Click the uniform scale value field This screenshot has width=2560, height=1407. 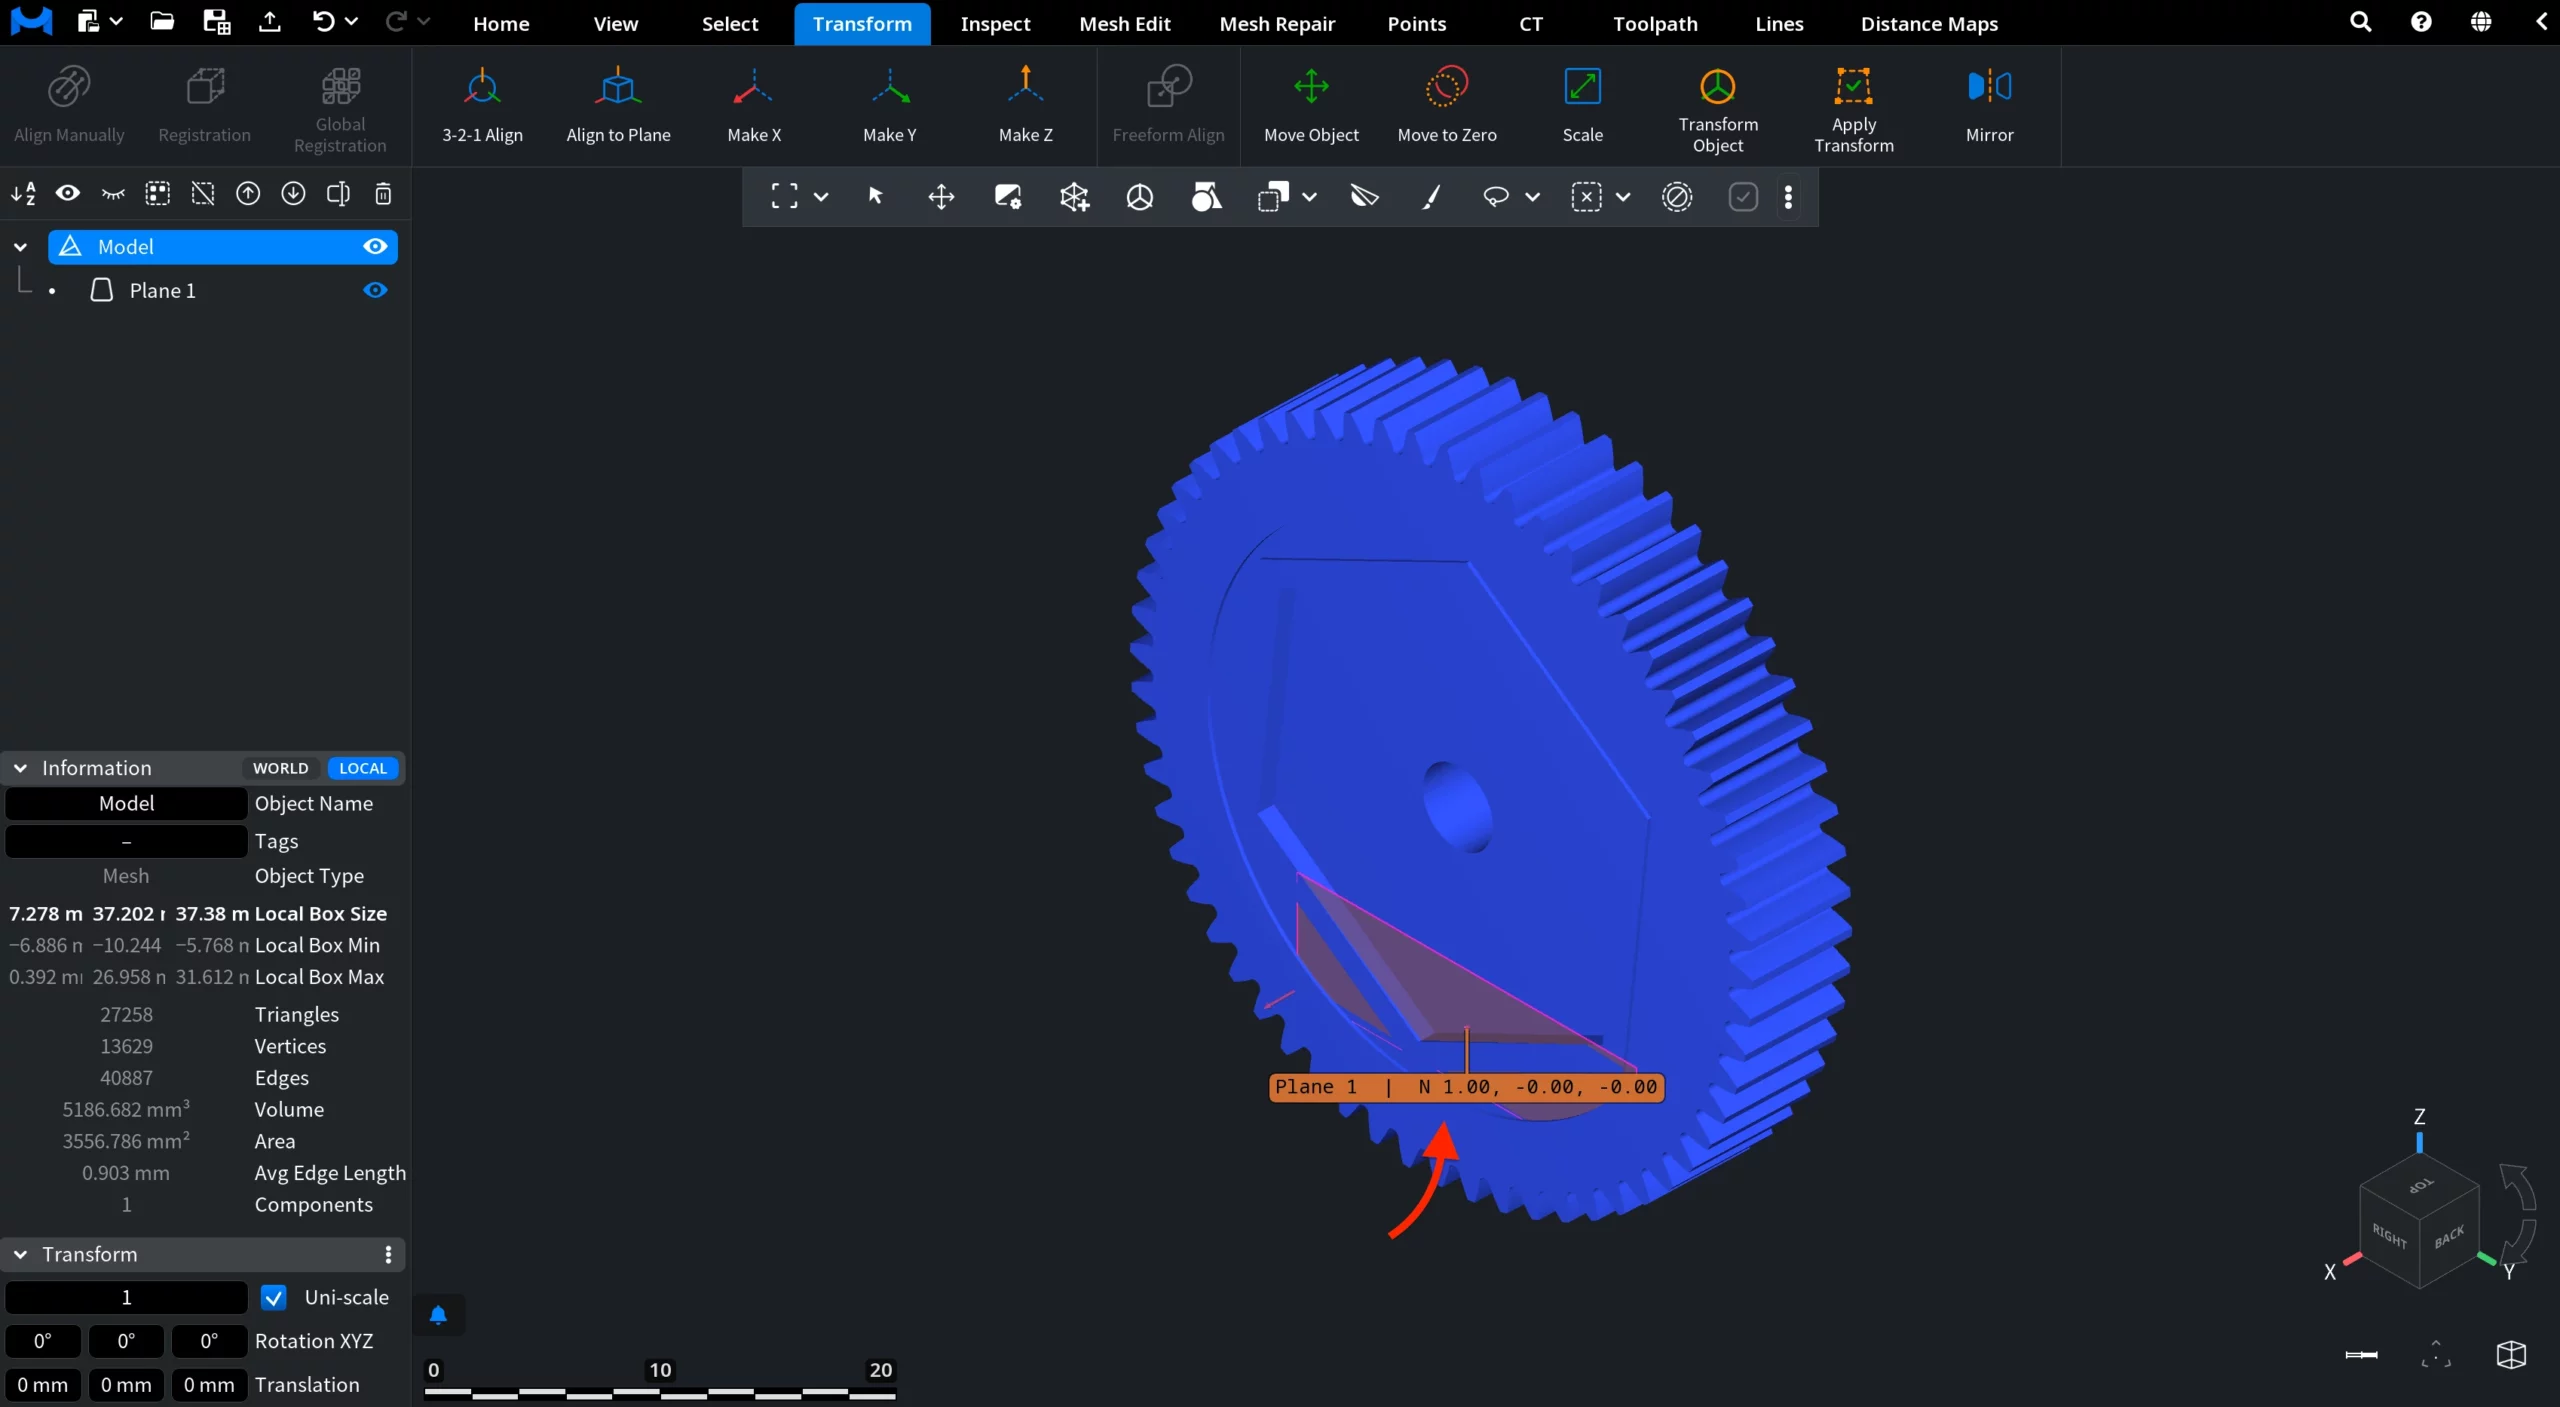point(126,1297)
